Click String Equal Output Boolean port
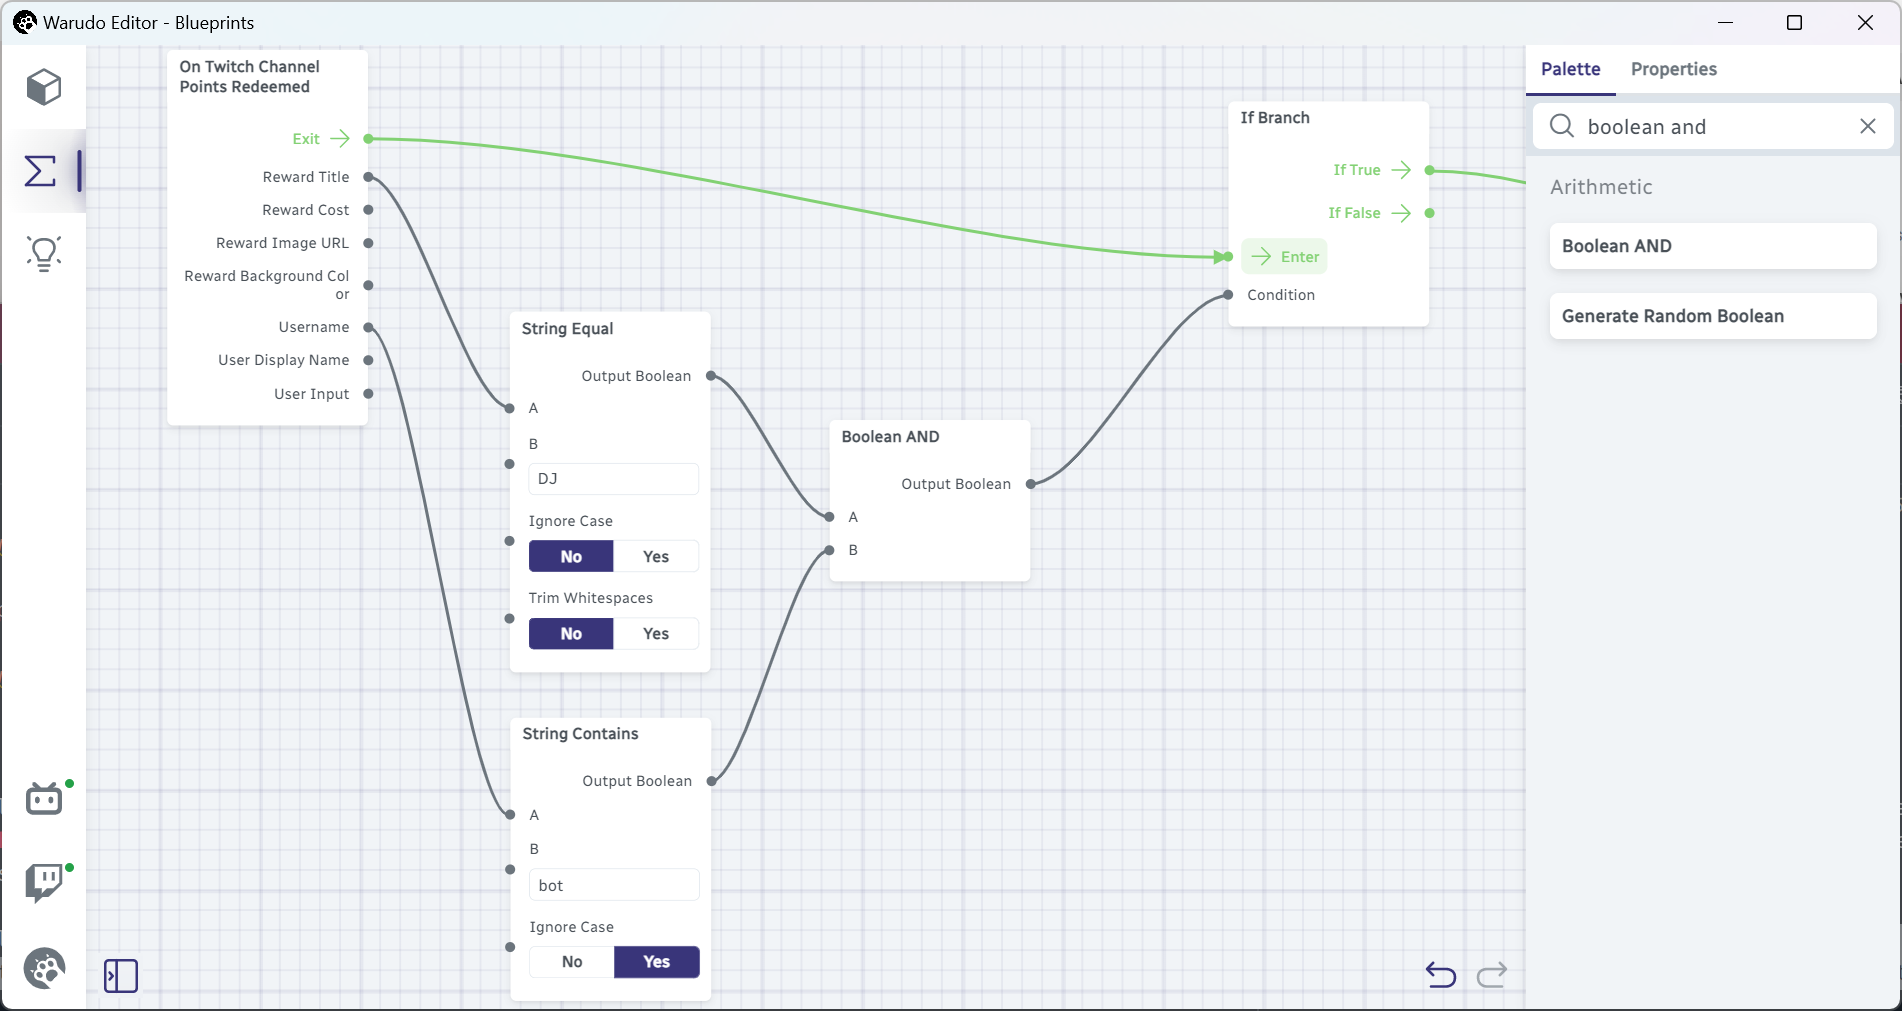The height and width of the screenshot is (1011, 1902). point(711,376)
